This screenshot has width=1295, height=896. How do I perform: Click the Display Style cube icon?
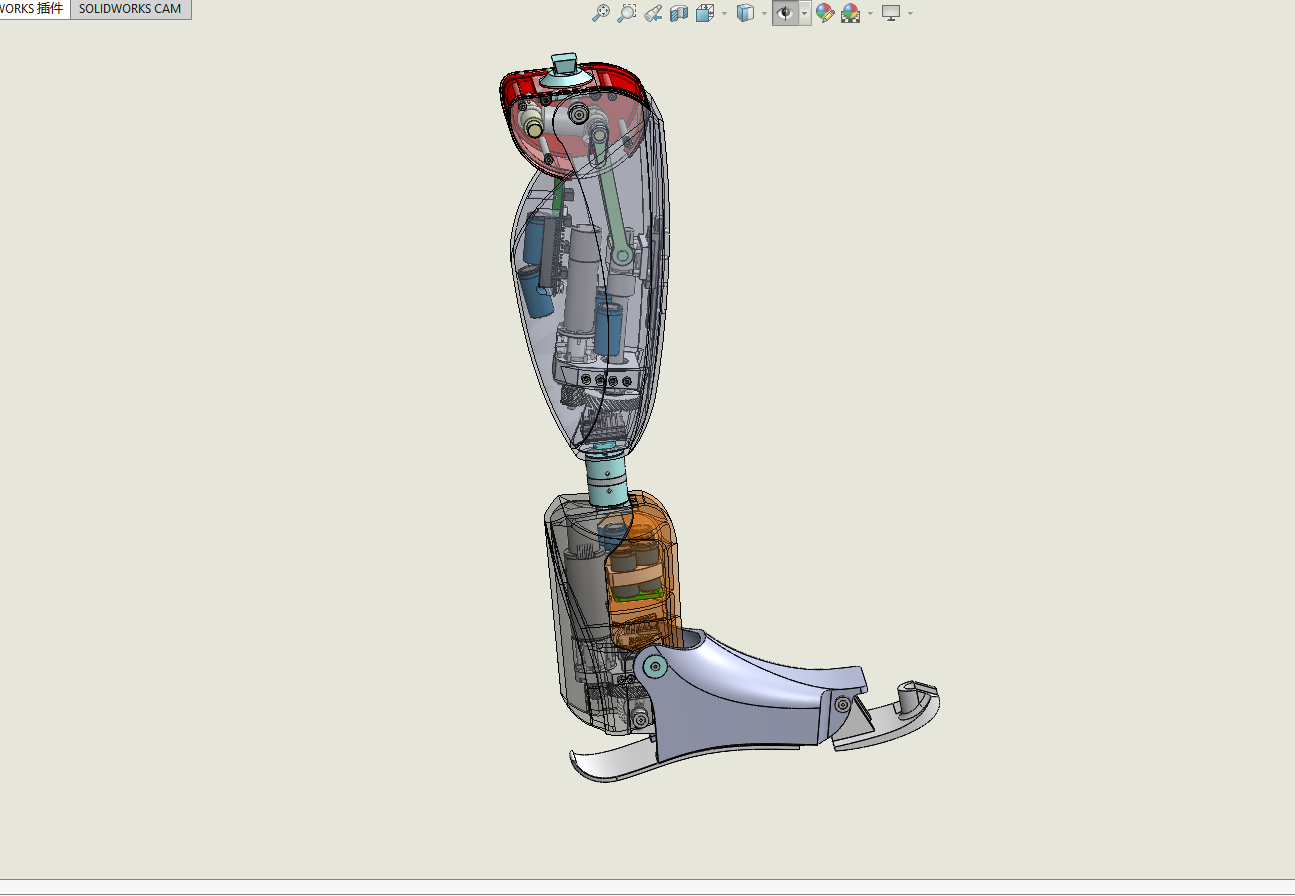click(x=745, y=13)
